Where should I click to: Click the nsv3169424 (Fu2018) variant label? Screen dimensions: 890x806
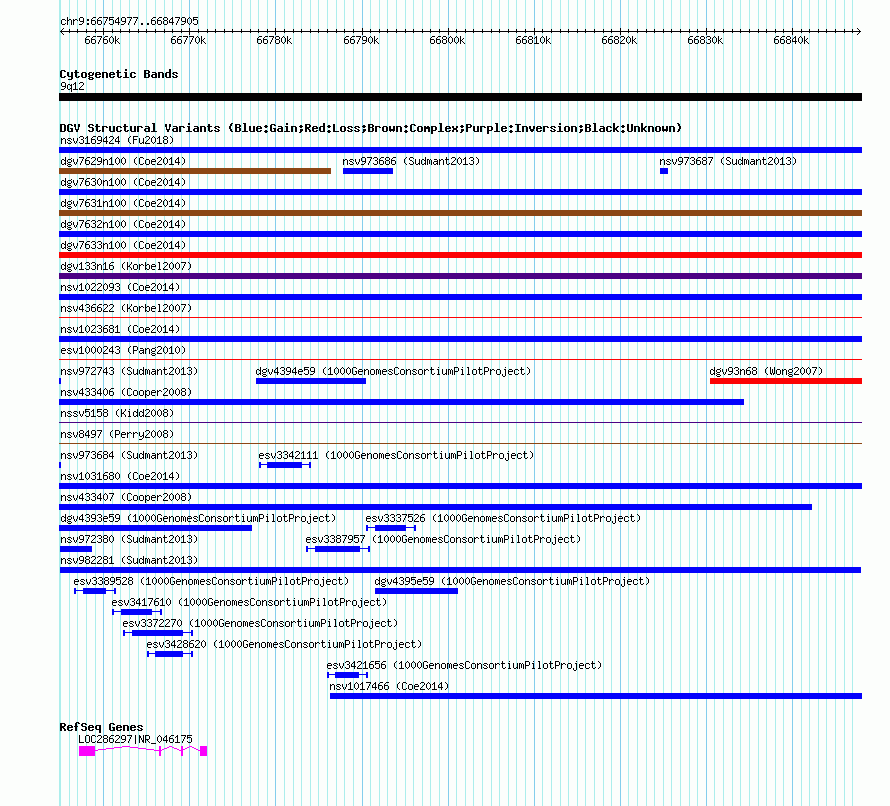click(x=117, y=140)
